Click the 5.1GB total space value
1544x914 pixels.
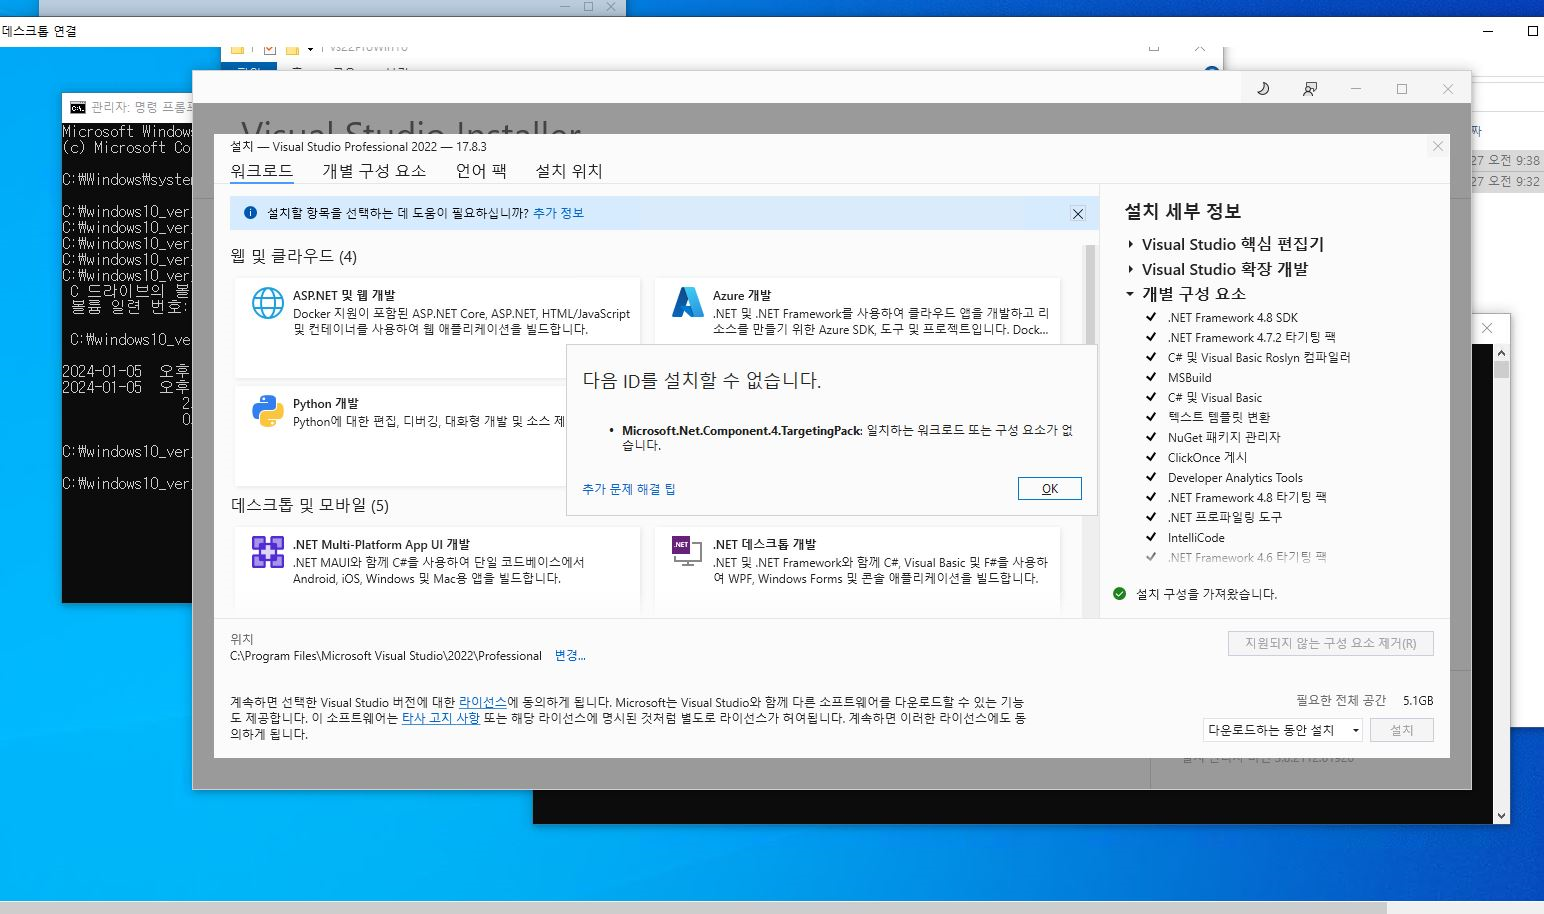click(1418, 701)
